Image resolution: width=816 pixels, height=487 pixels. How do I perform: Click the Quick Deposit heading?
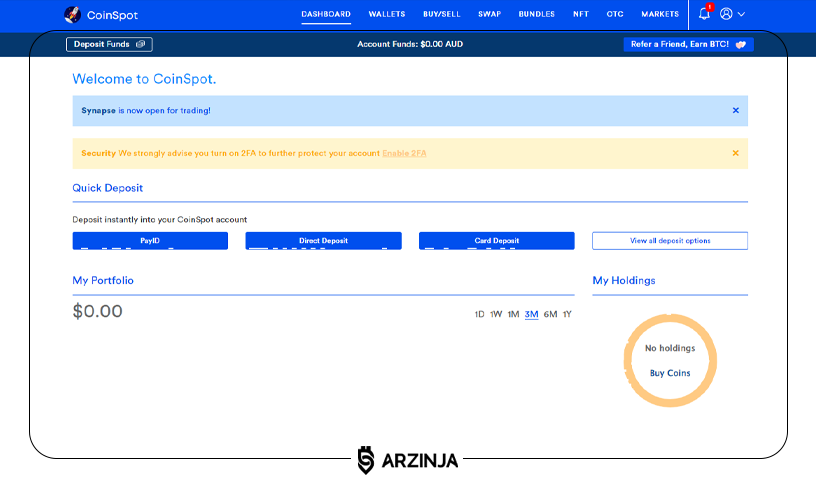click(108, 188)
